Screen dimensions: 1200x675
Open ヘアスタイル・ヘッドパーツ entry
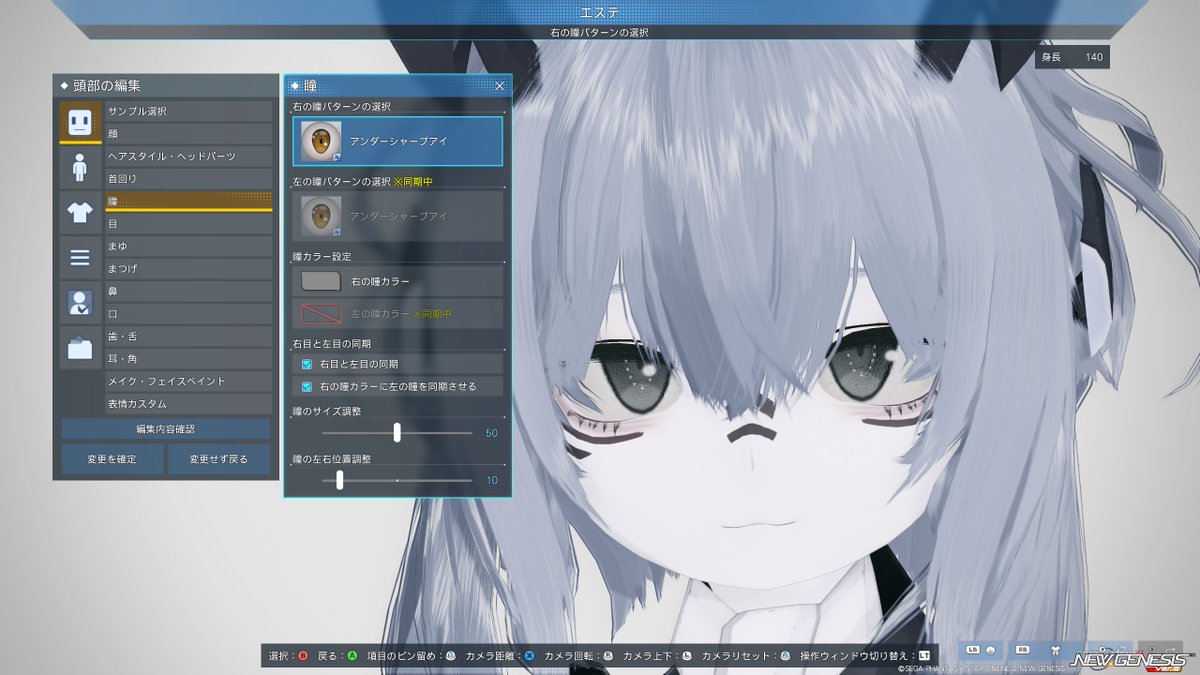tap(188, 156)
